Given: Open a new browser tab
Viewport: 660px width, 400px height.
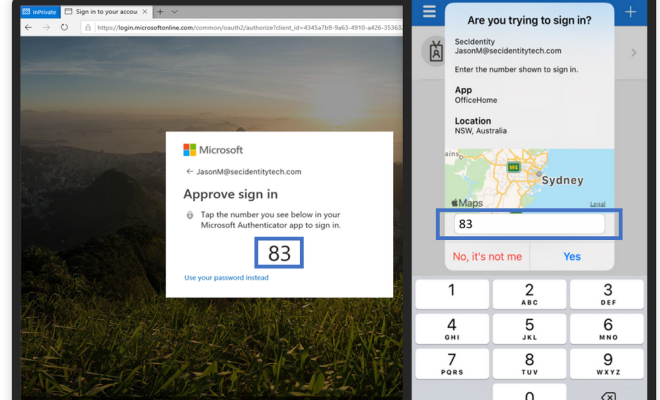Looking at the screenshot, I should click(x=160, y=12).
